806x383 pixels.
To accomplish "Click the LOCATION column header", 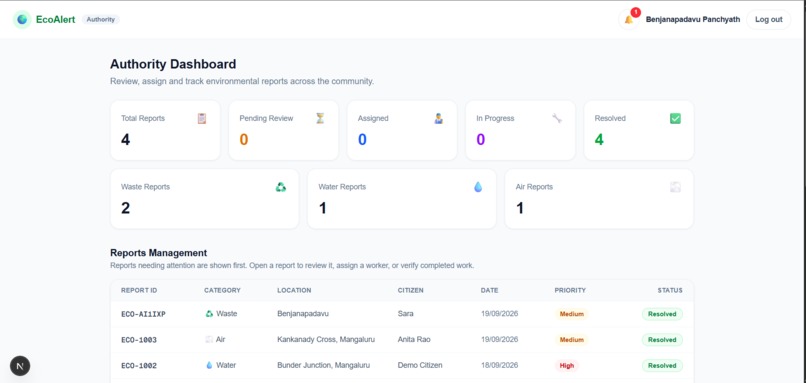I will (294, 290).
